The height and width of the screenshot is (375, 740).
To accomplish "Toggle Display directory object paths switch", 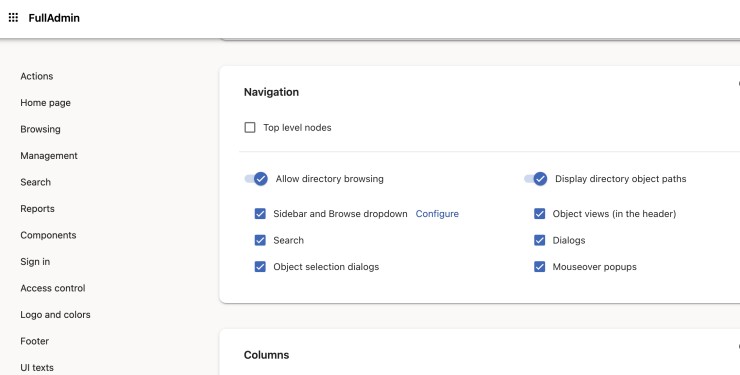I will click(x=536, y=179).
